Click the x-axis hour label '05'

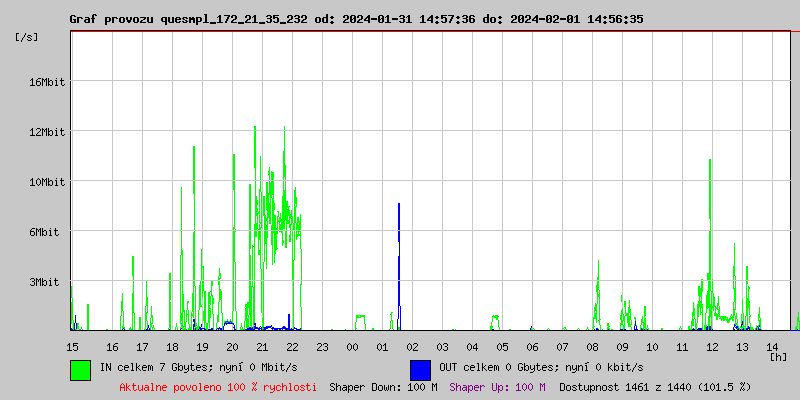click(x=503, y=347)
